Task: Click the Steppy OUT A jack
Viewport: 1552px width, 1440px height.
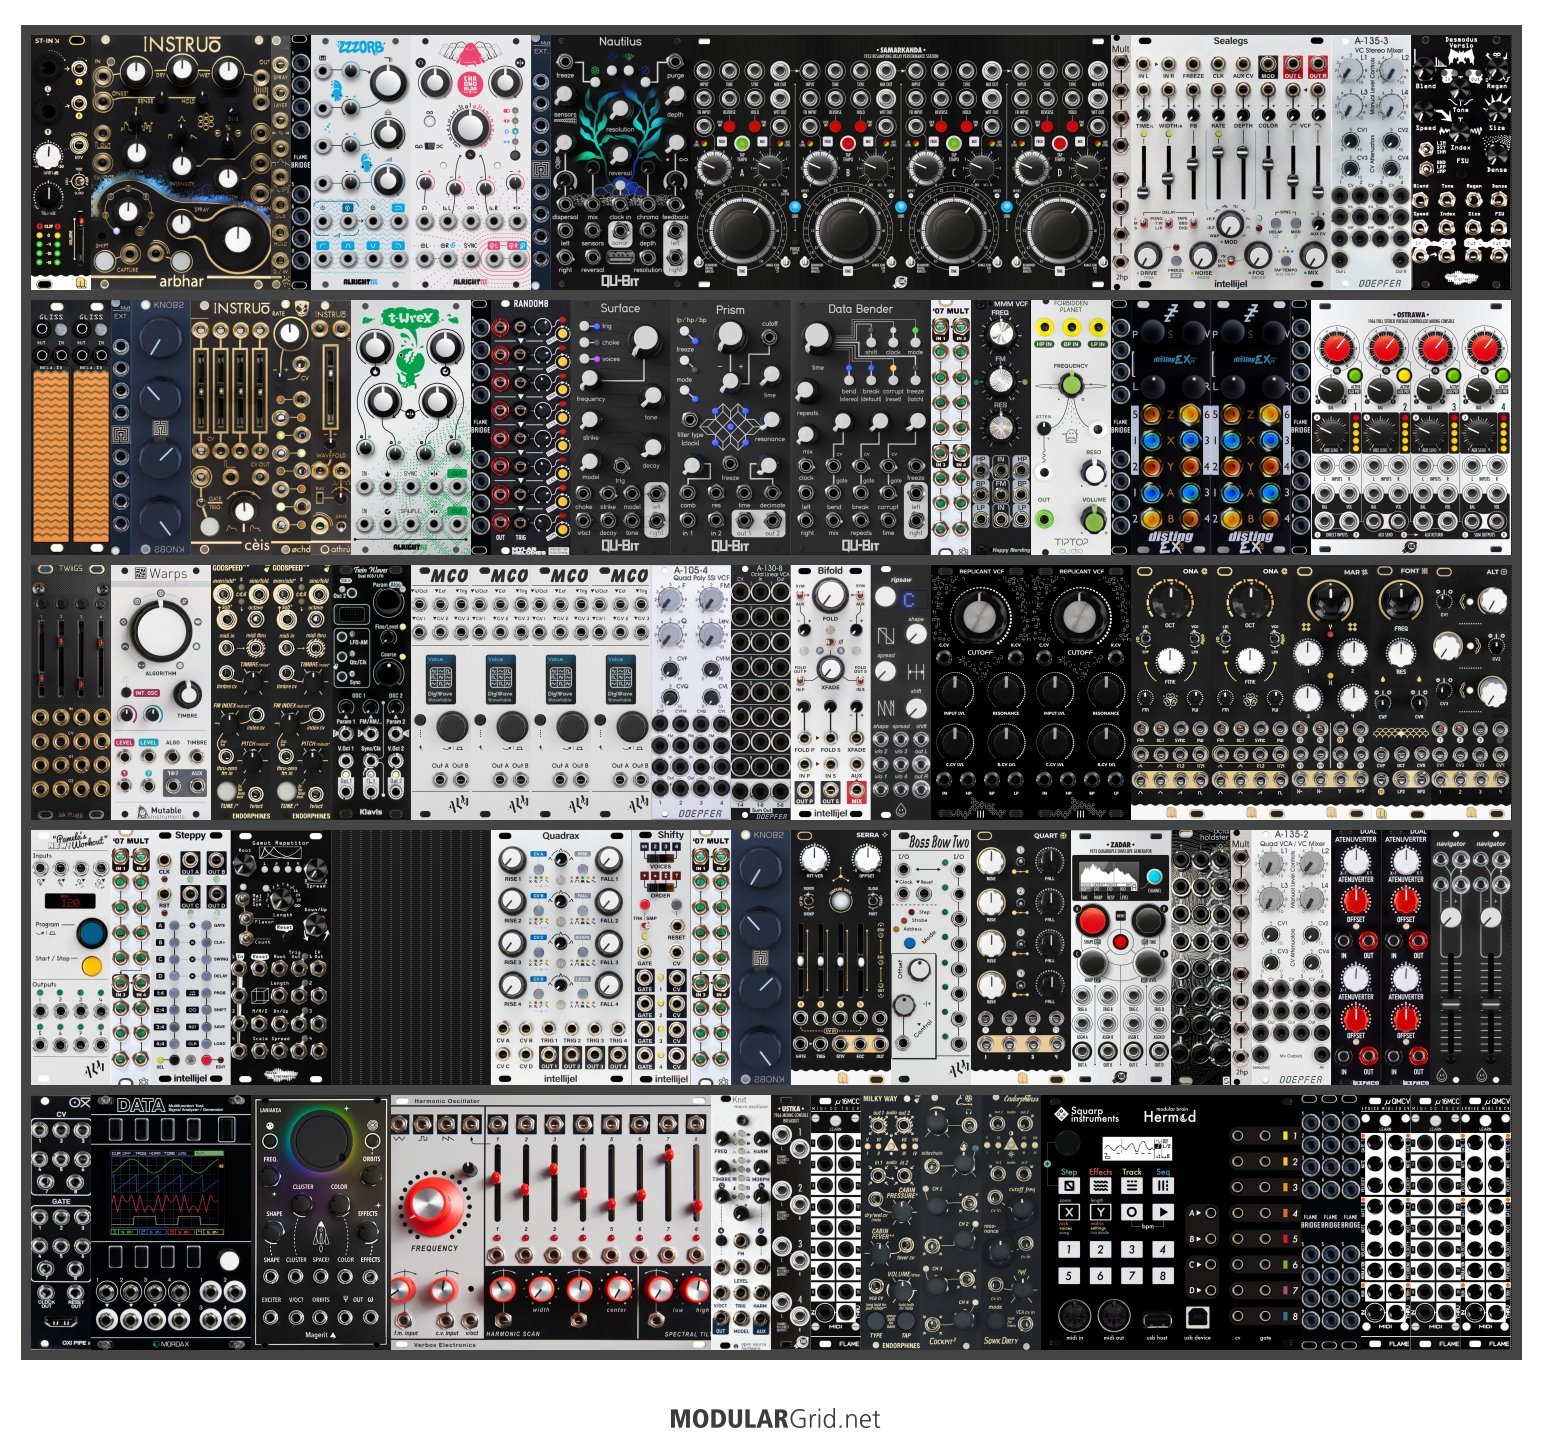Action: click(190, 858)
